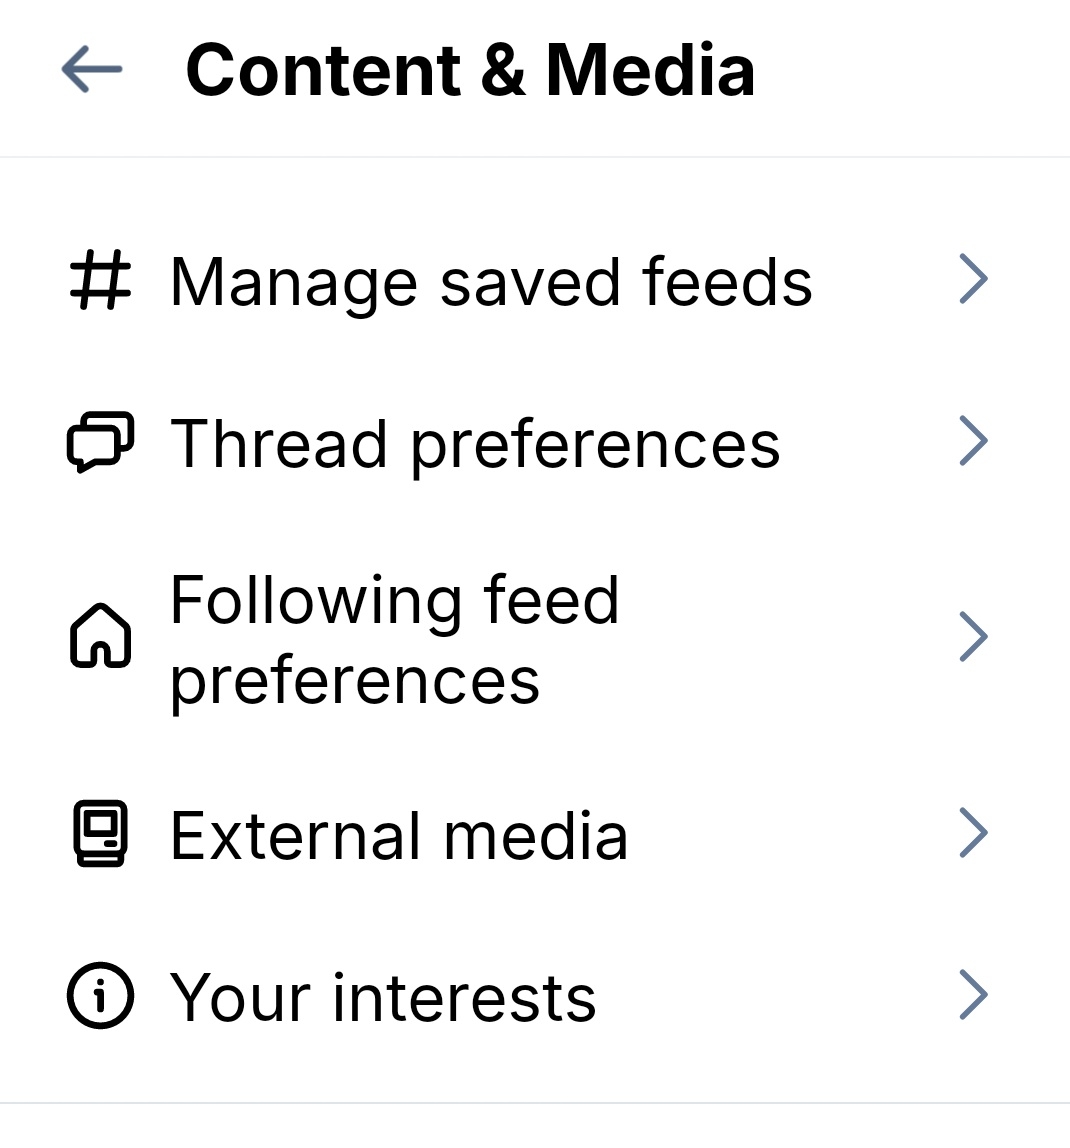The image size is (1070, 1148).
Task: Click the hashtag icon for saved feeds
Action: tap(100, 280)
